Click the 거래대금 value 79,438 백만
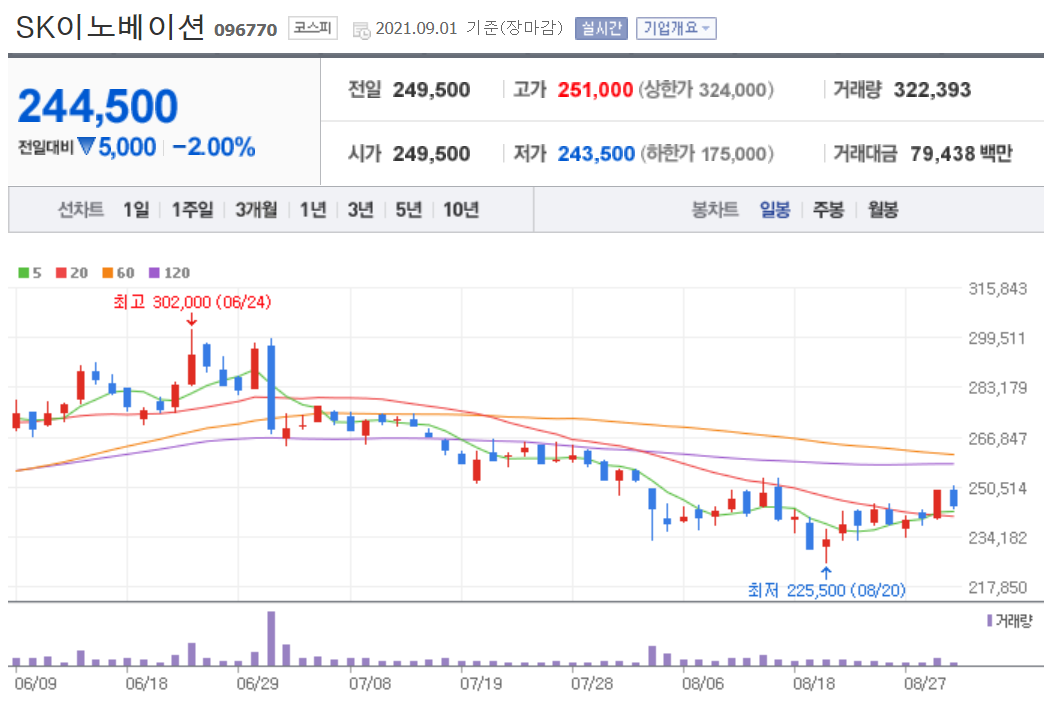This screenshot has width=1044, height=710. [961, 154]
